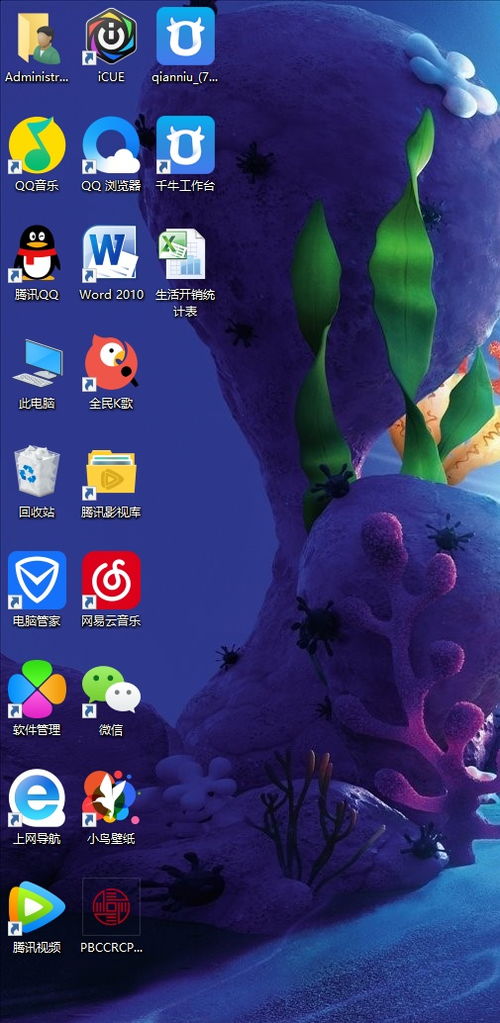Select the 腾讯影视库 folder icon
The height and width of the screenshot is (1023, 500).
pos(111,472)
